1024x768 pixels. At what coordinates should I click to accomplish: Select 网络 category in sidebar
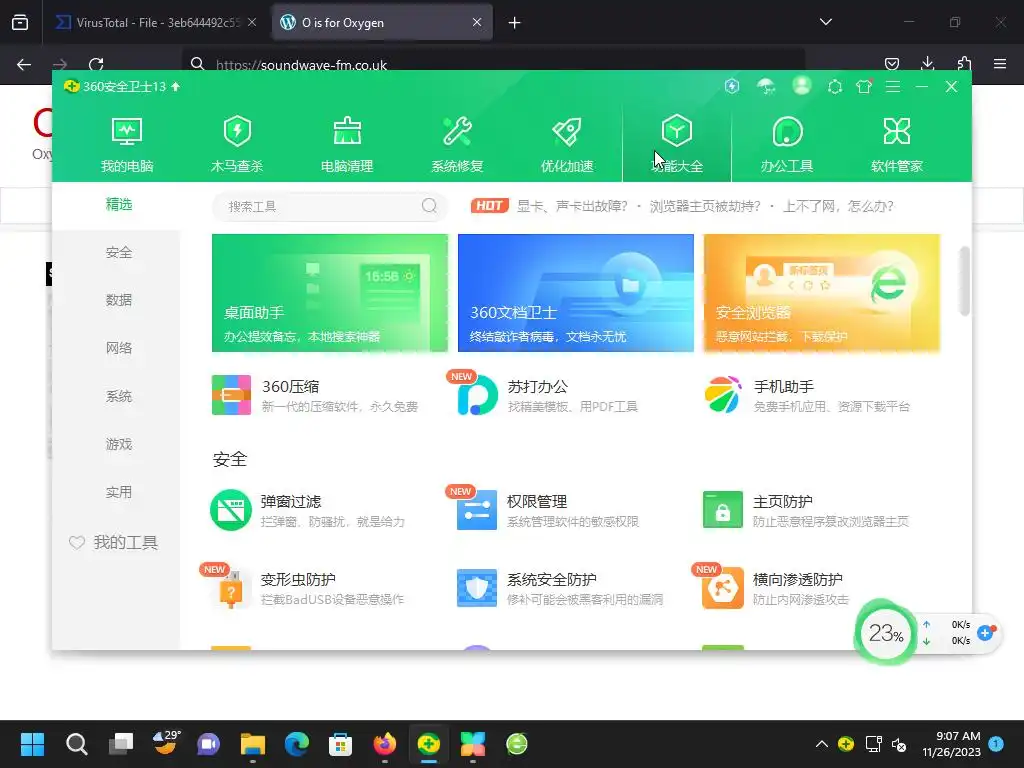119,348
